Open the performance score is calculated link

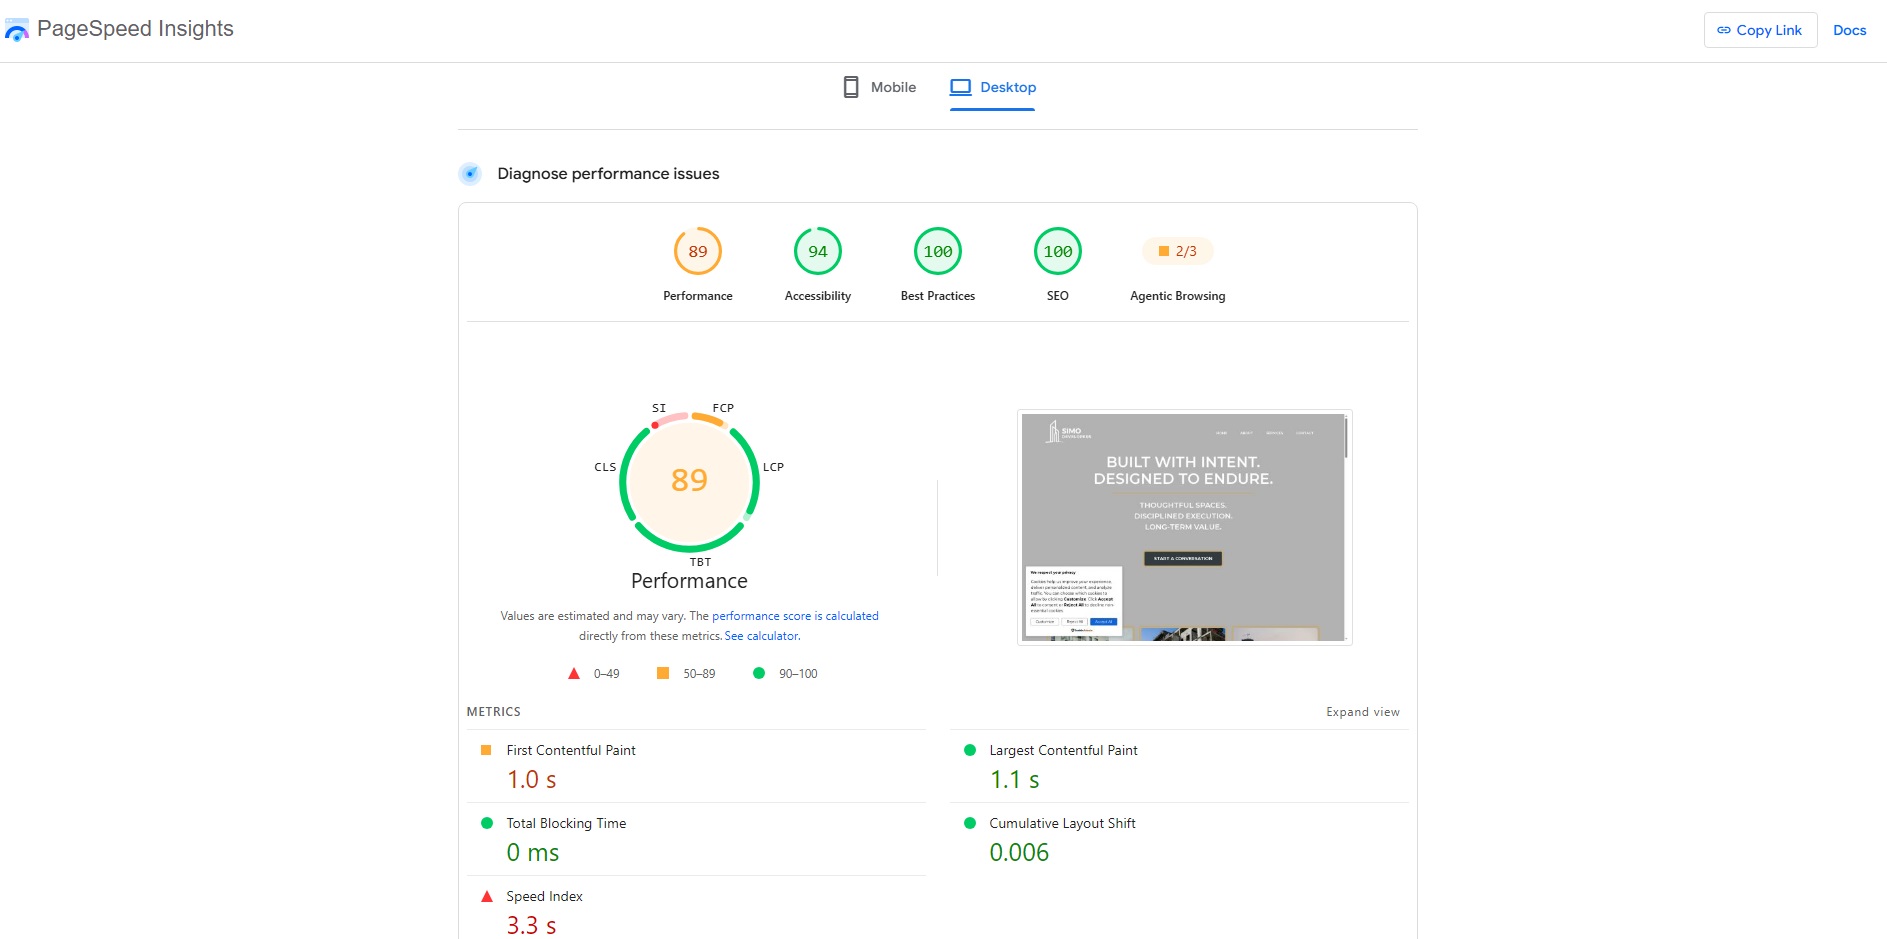(x=795, y=616)
